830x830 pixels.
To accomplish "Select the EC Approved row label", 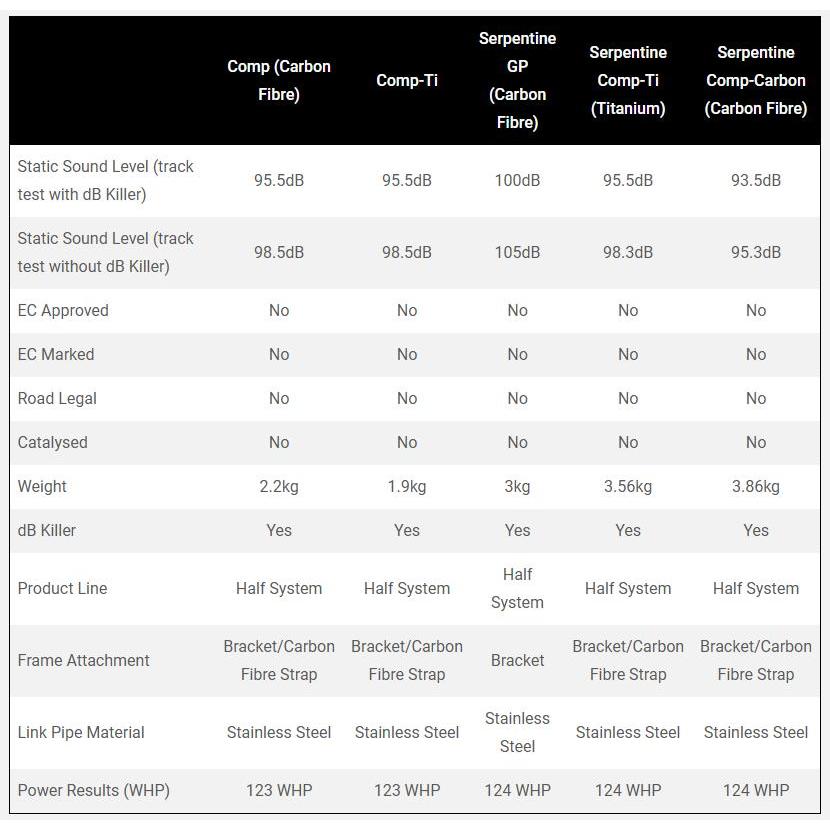I will (x=63, y=310).
